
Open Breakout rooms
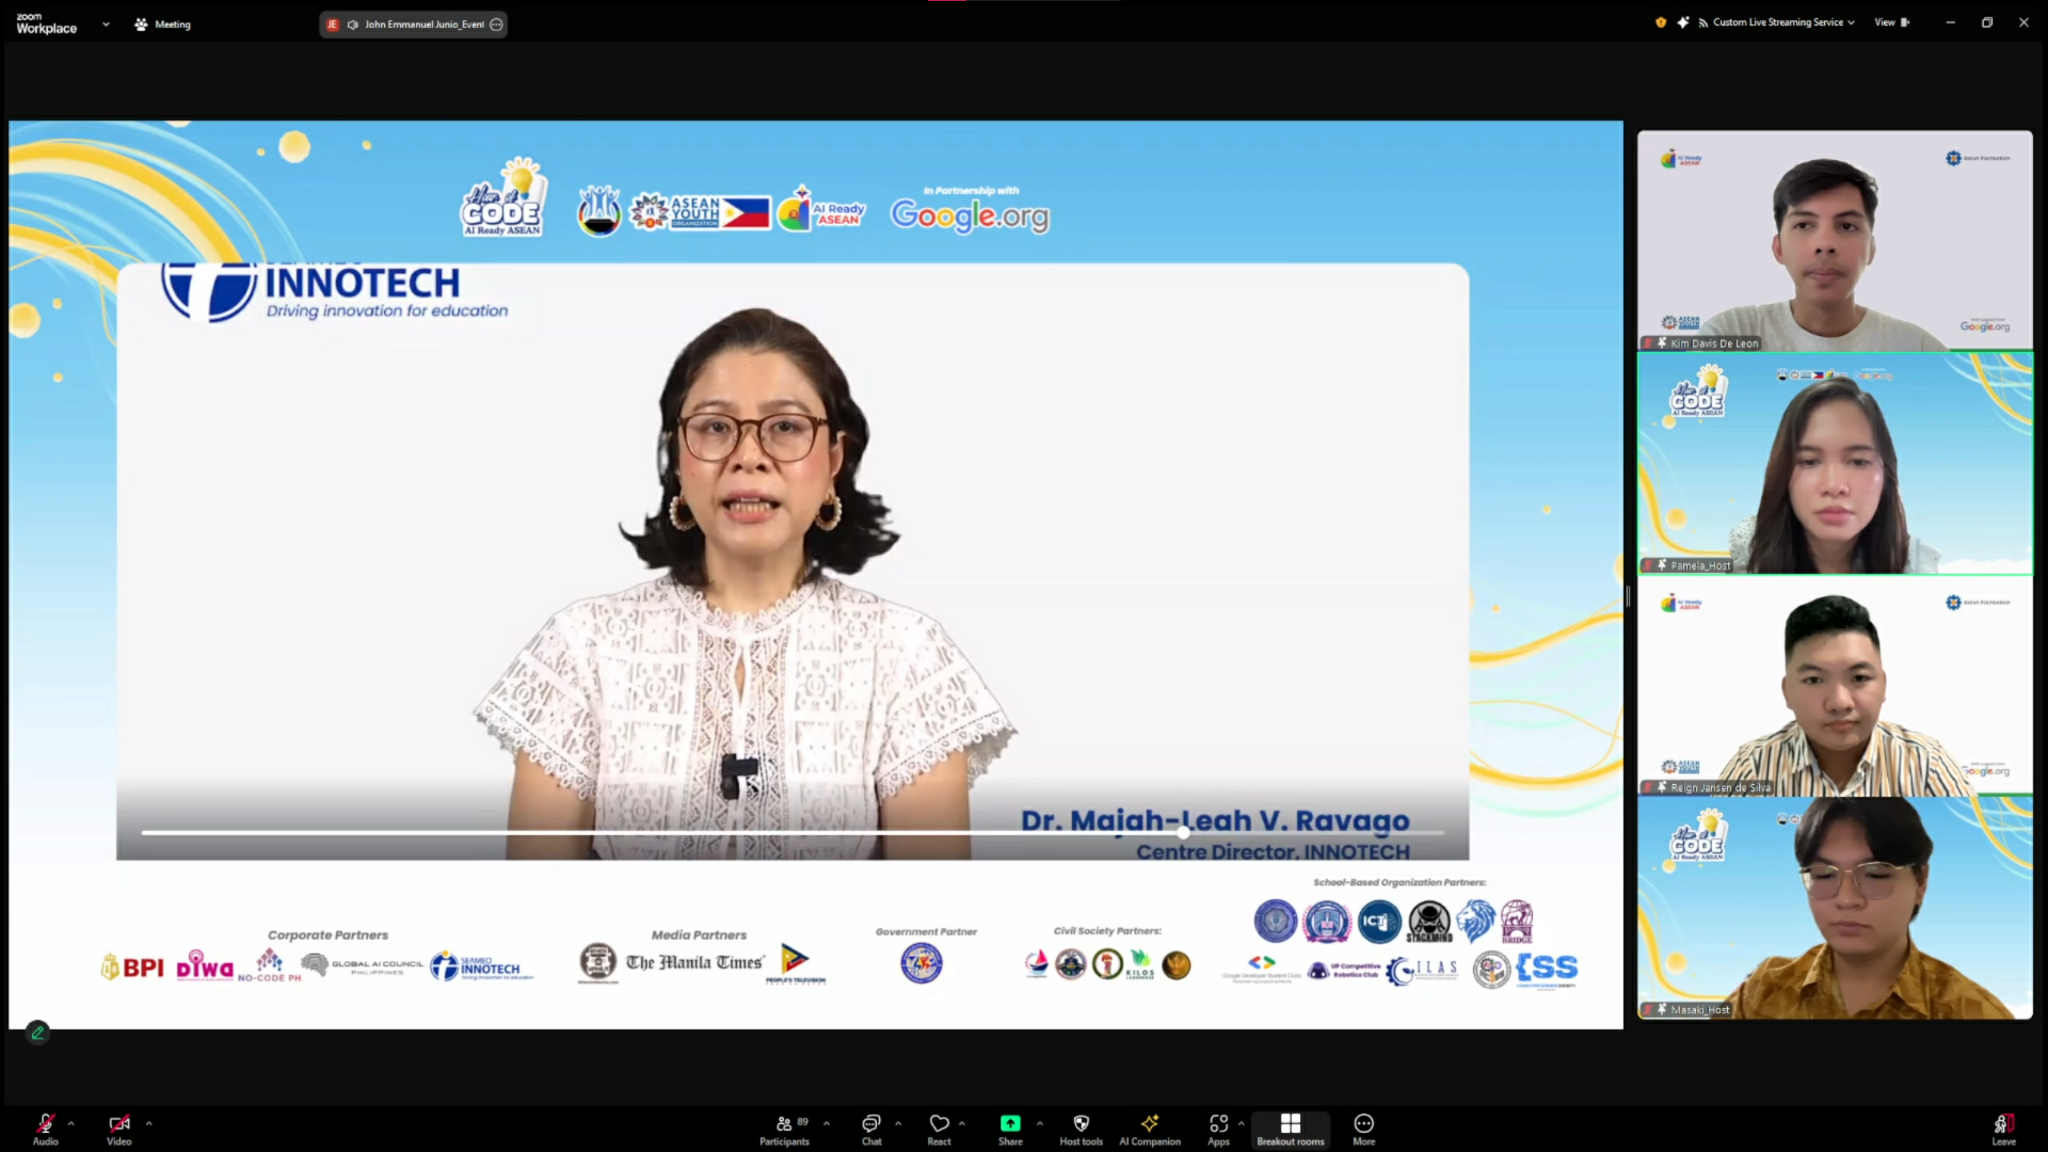coord(1290,1128)
